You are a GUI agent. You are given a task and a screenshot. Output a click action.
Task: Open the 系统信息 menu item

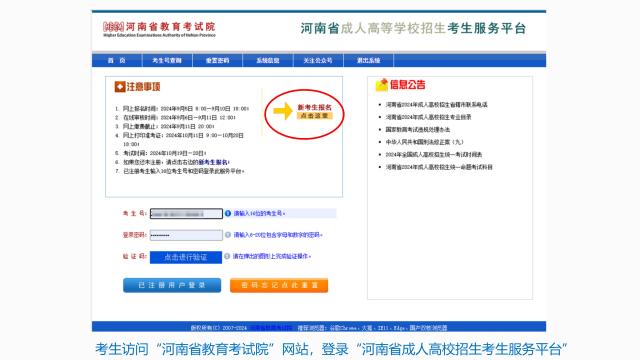click(x=268, y=60)
